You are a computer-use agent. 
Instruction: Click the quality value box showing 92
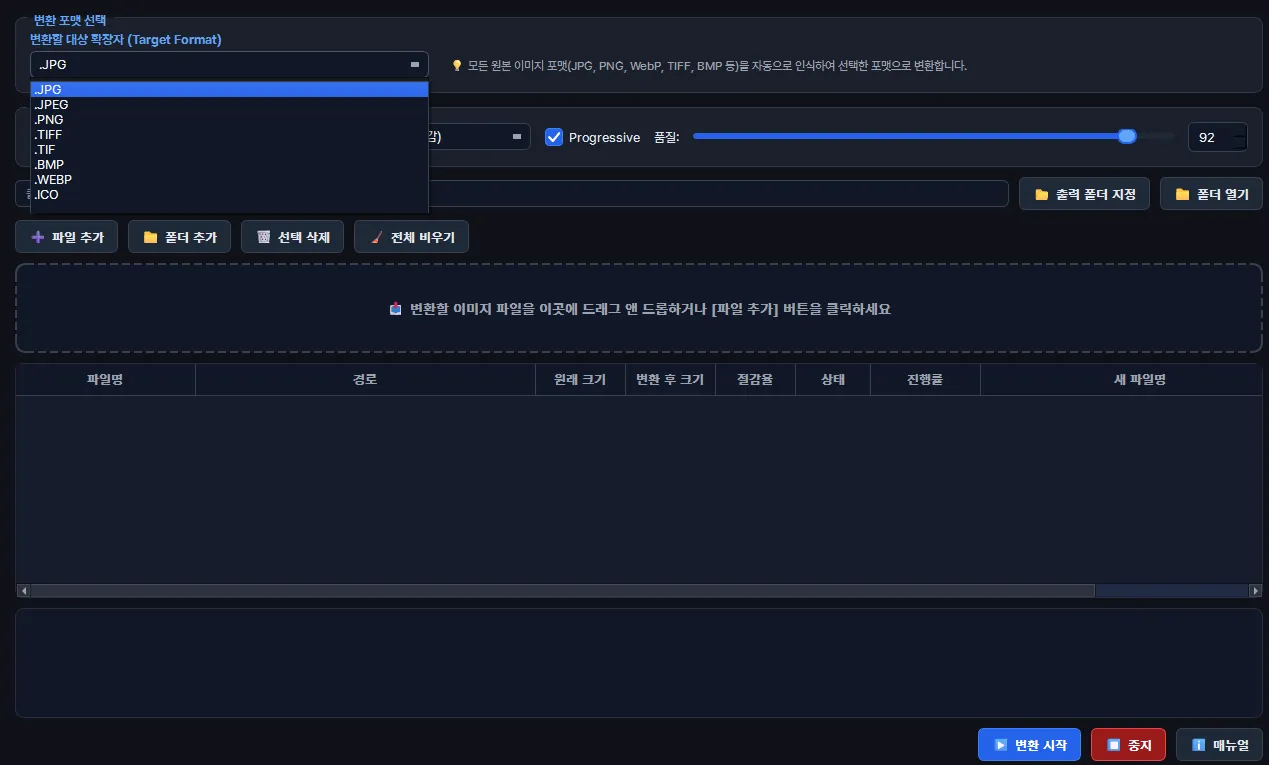[x=1217, y=137]
